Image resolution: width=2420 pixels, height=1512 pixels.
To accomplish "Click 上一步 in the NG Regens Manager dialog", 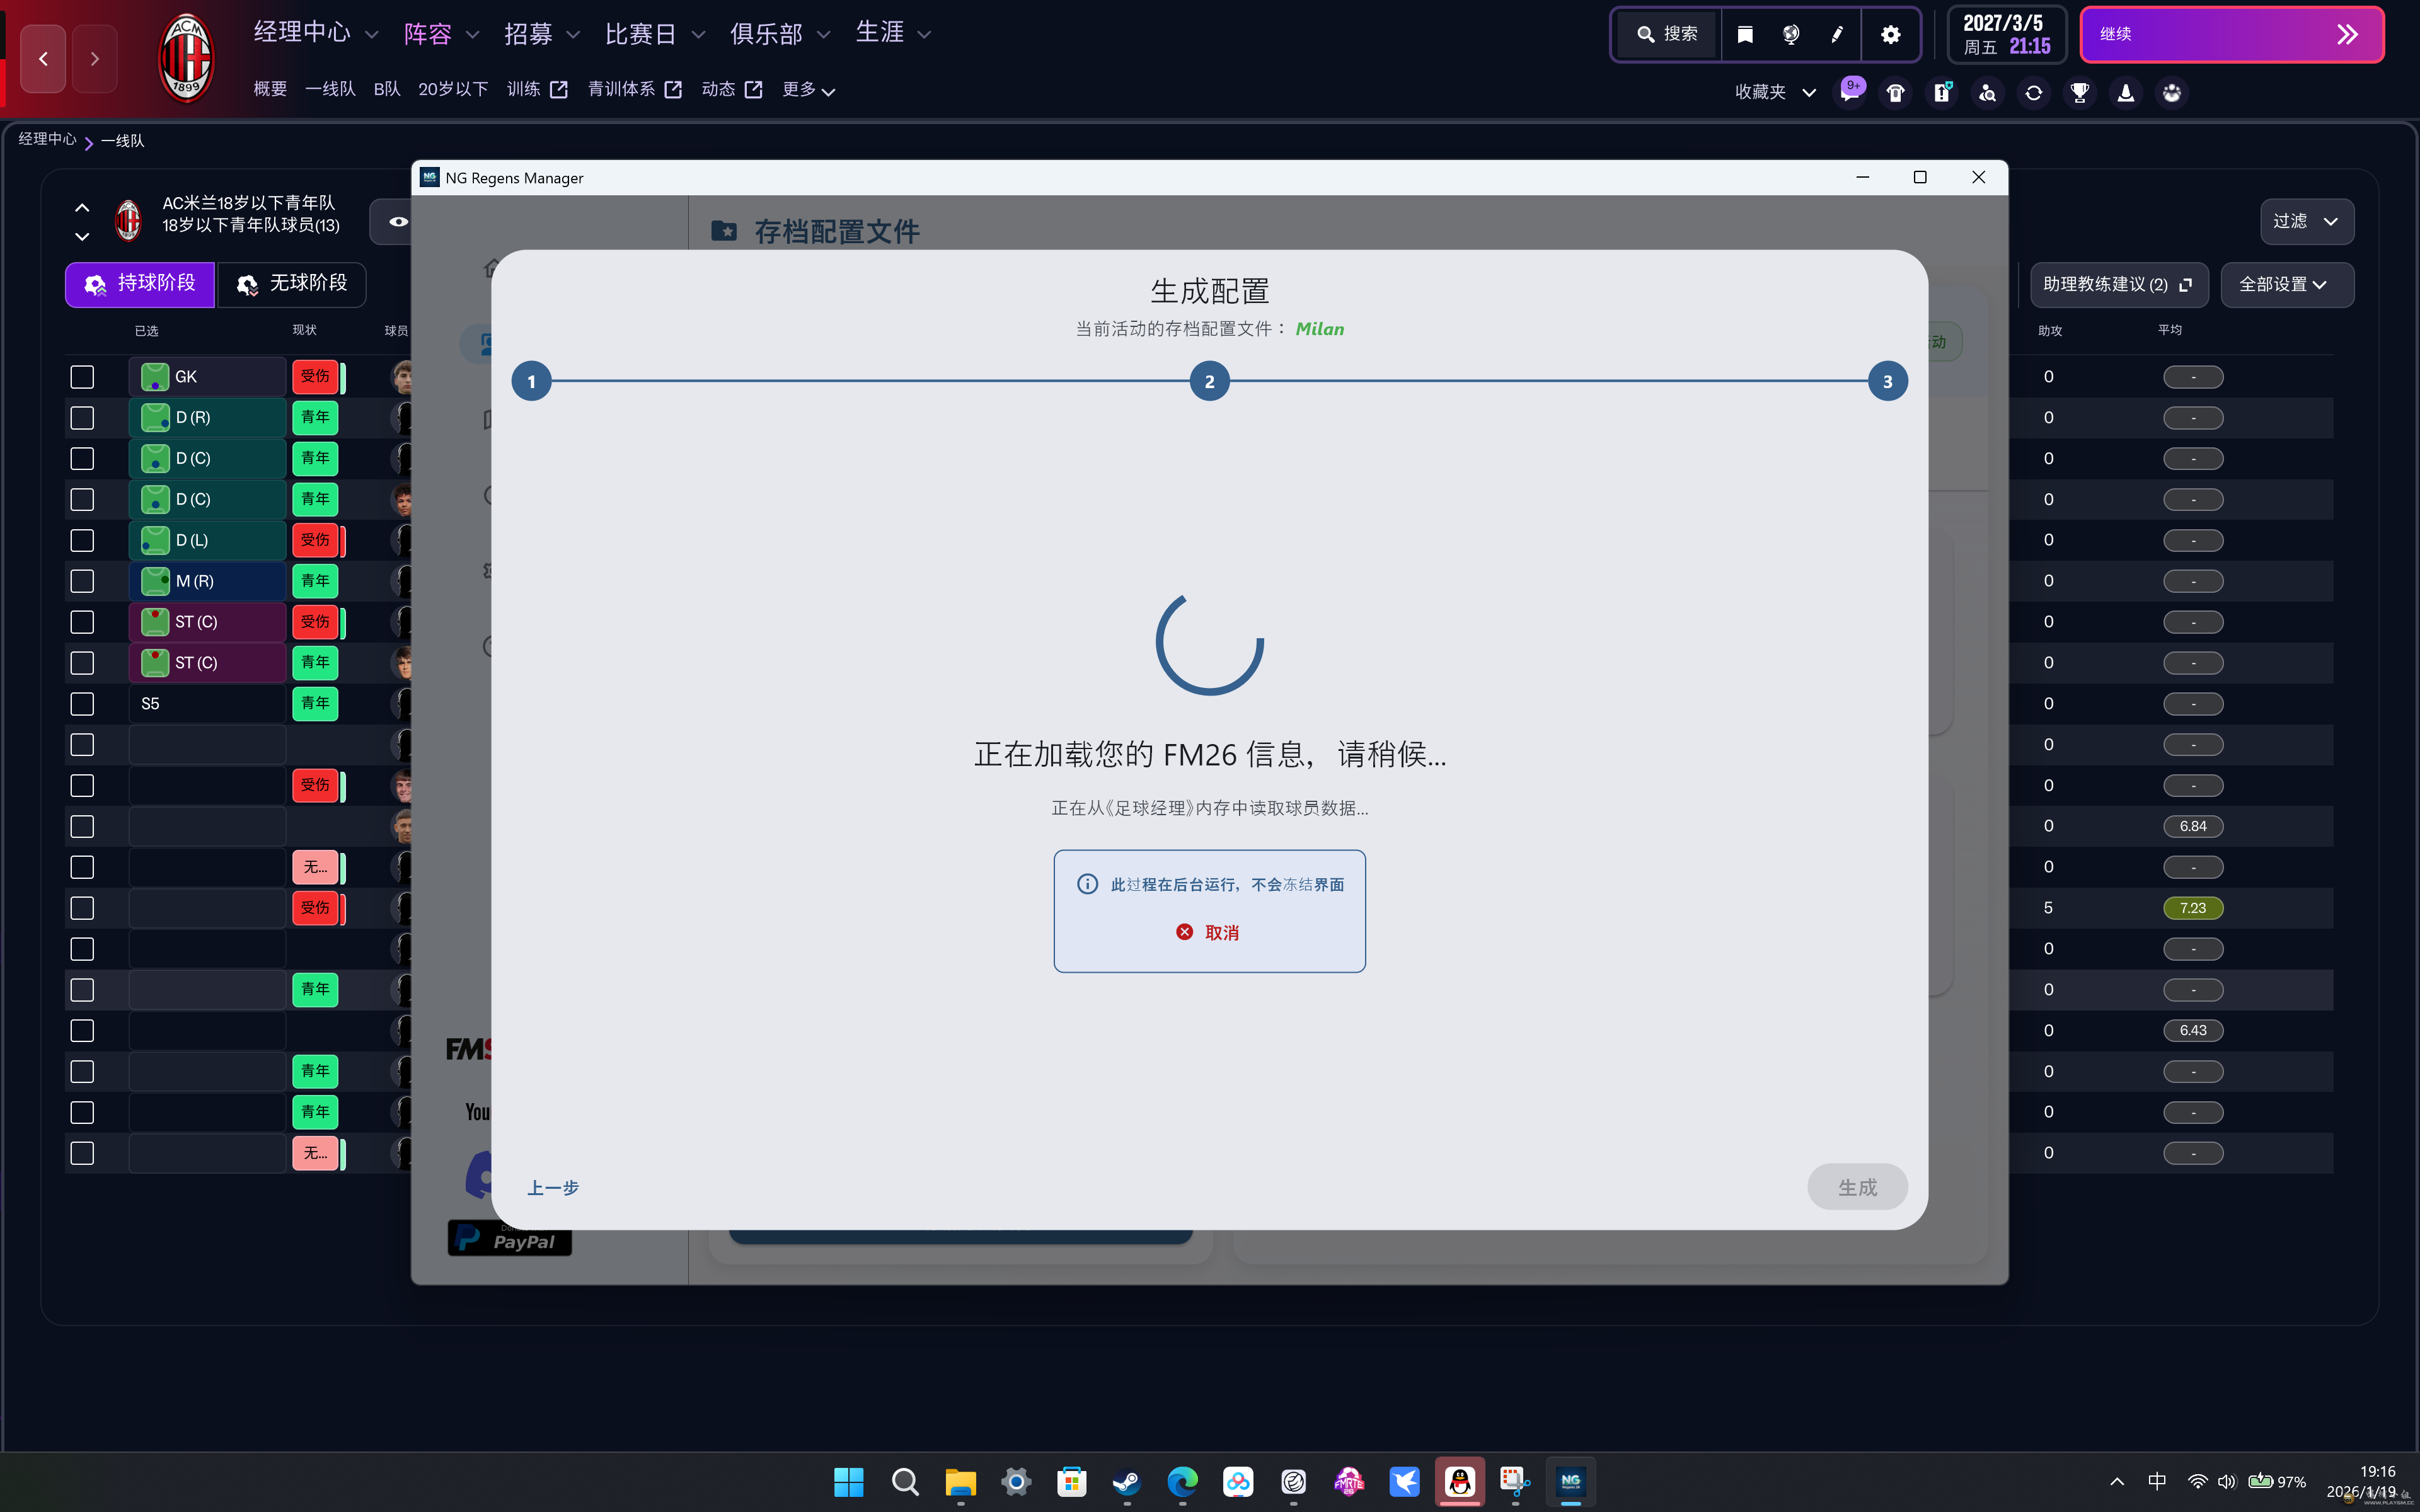I will [x=553, y=1188].
